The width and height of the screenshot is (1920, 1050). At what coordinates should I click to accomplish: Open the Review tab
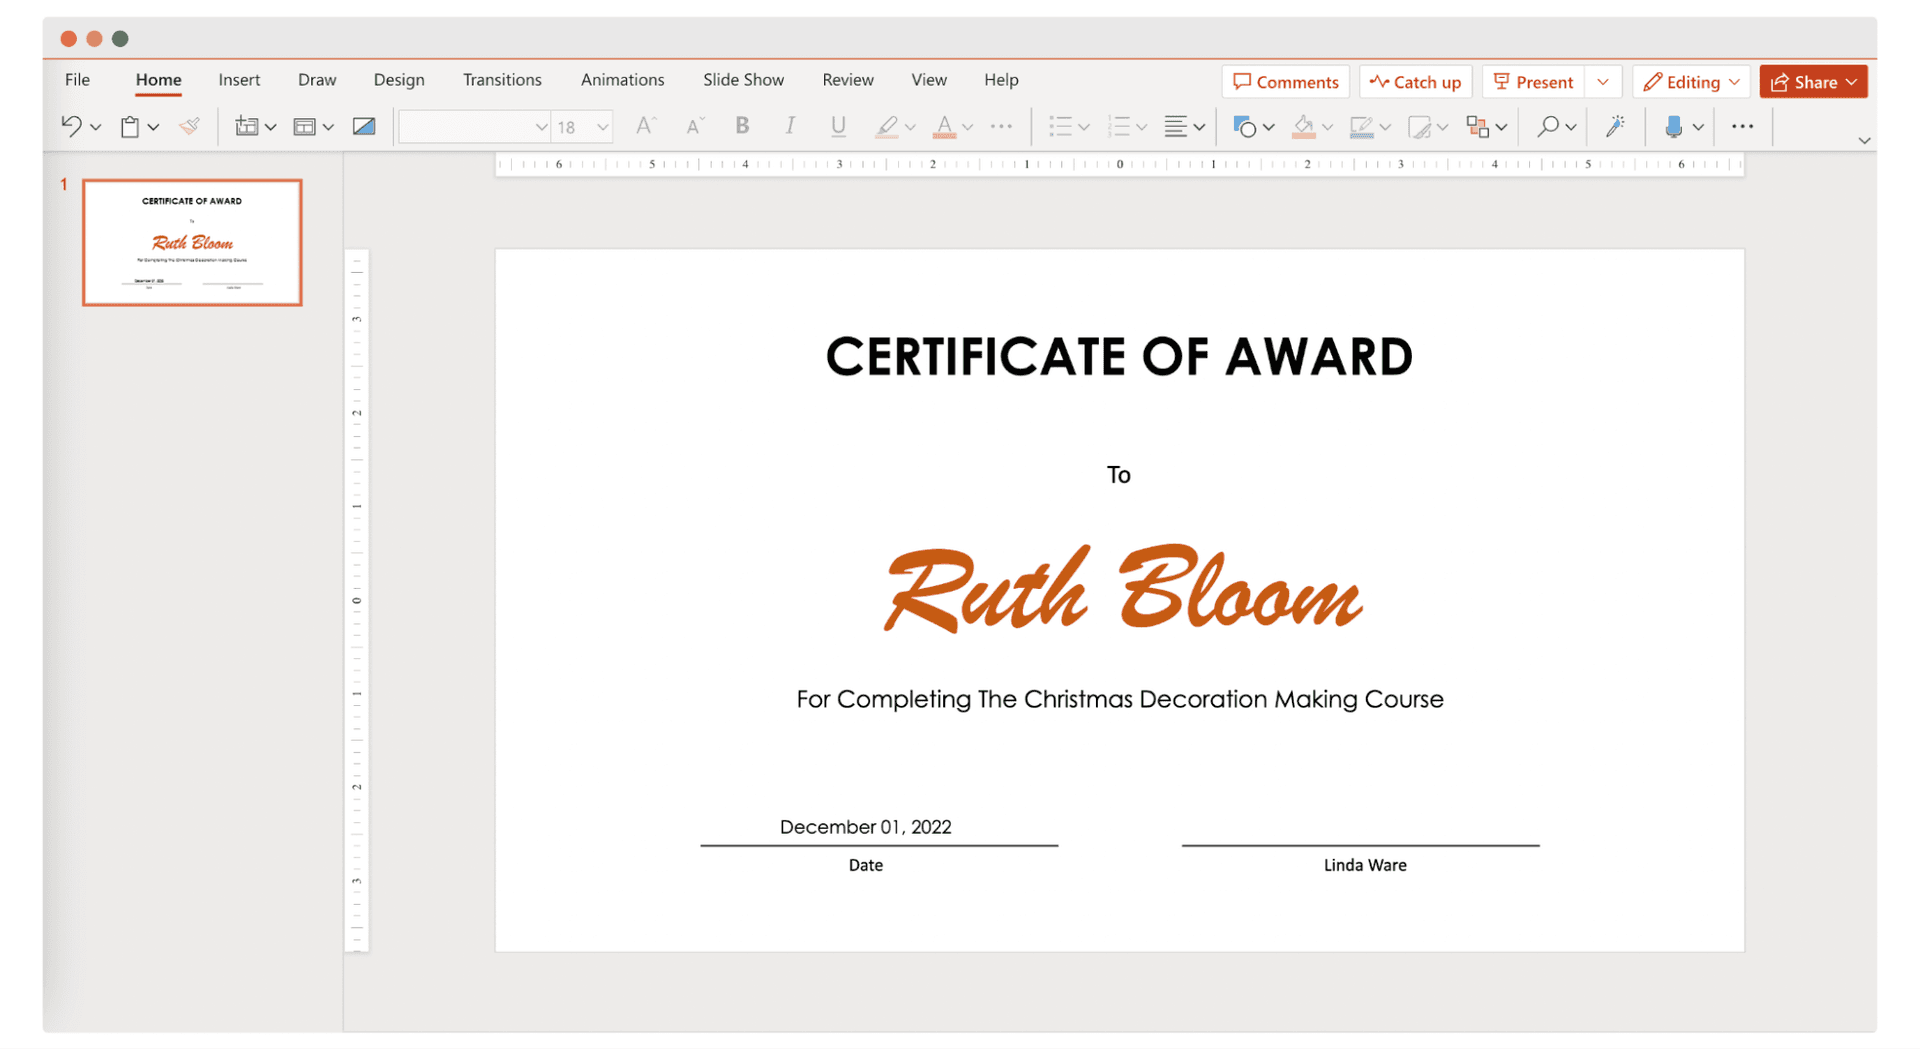pyautogui.click(x=848, y=80)
